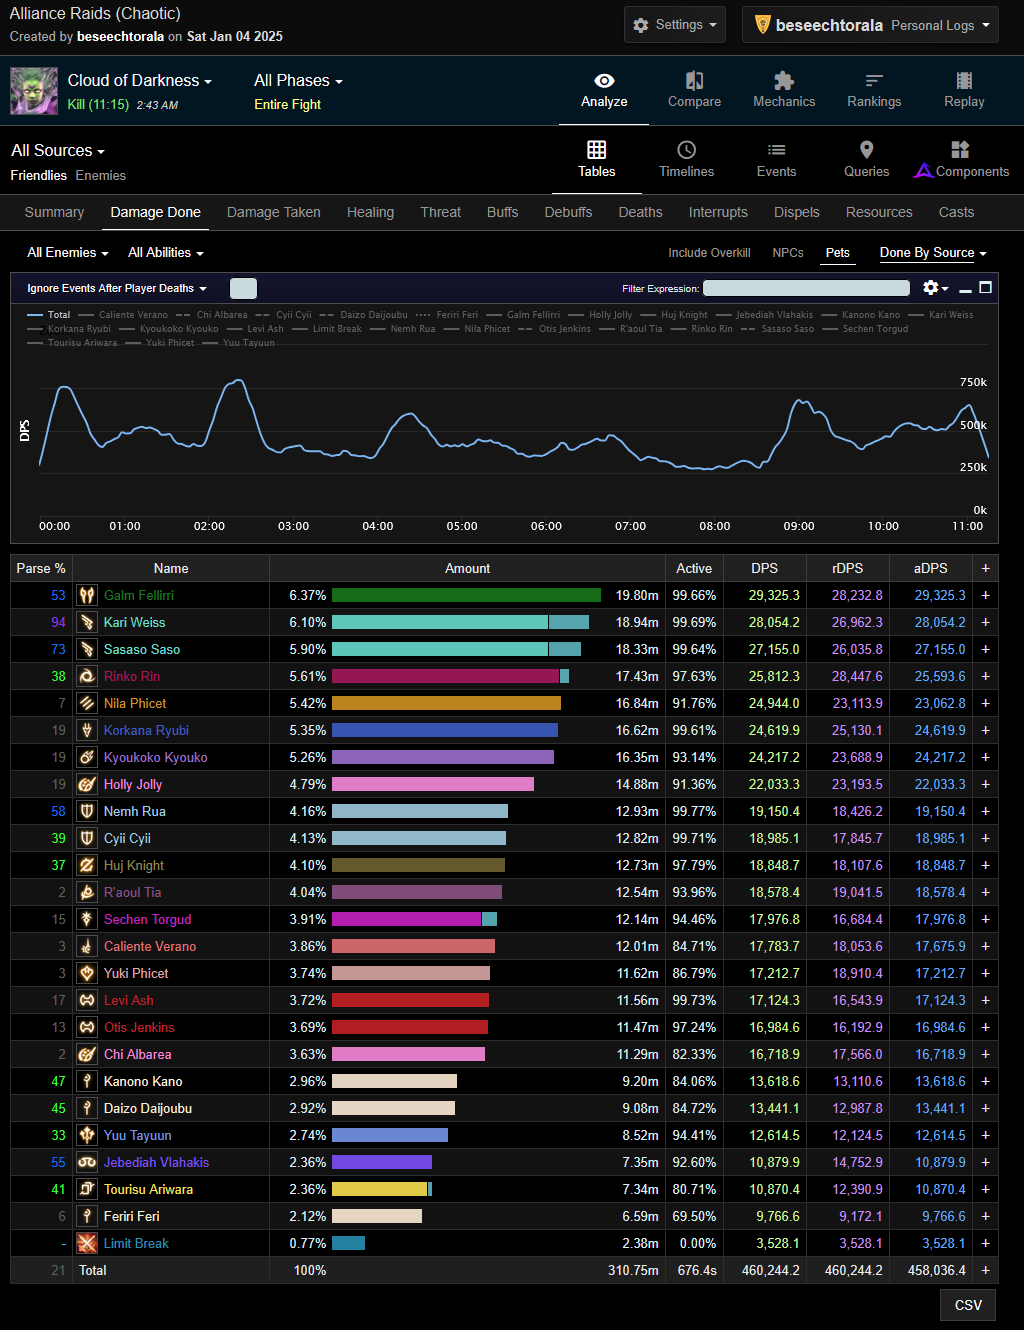Toggle Caliente Verano line in legend
The height and width of the screenshot is (1330, 1024).
123,315
